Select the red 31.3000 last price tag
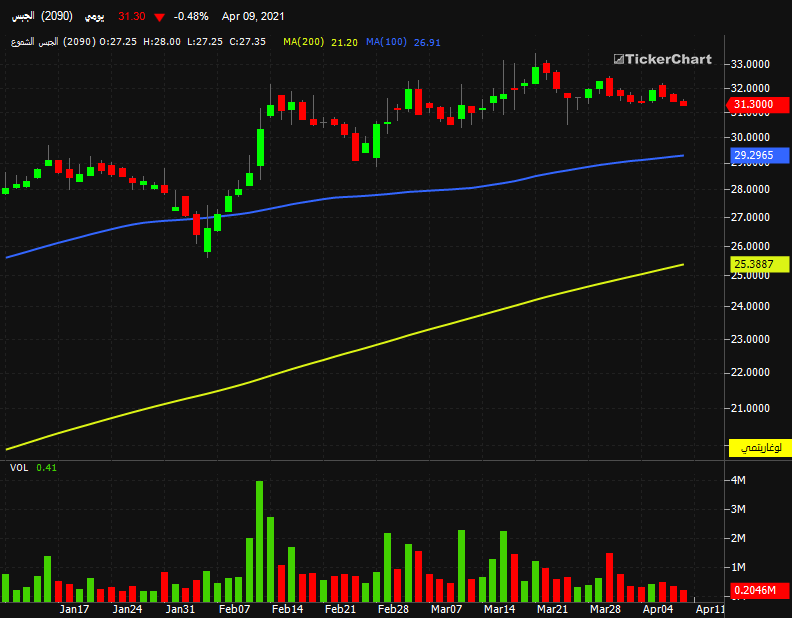The height and width of the screenshot is (618, 792). click(758, 105)
